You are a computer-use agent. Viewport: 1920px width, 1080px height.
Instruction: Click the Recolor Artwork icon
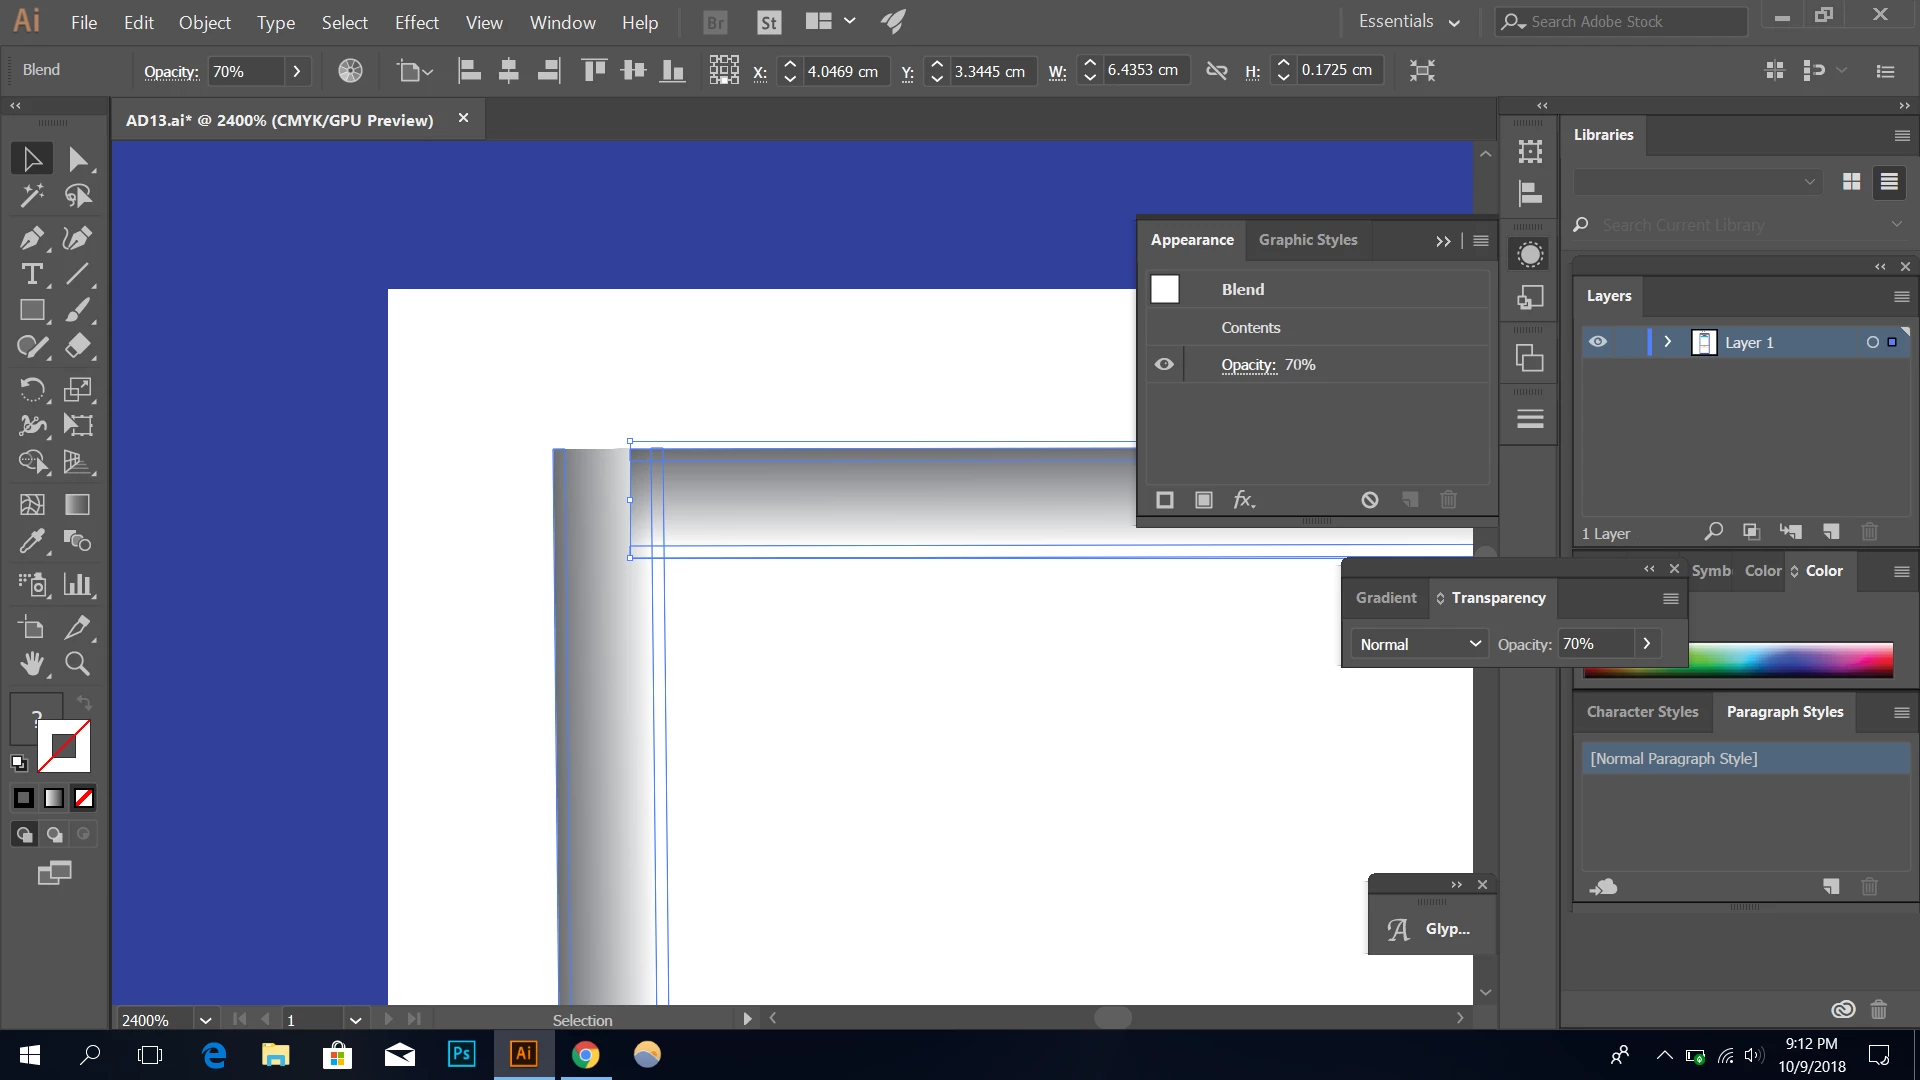pos(350,71)
